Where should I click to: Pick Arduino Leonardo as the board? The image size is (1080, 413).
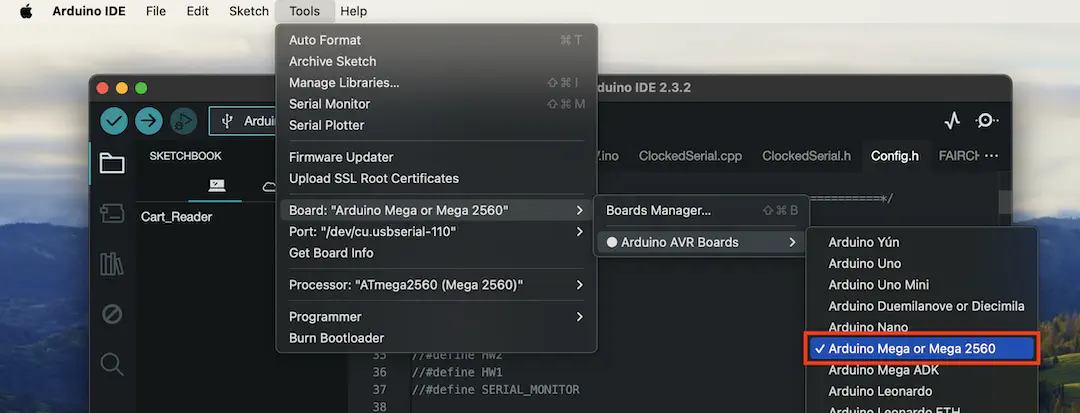pyautogui.click(x=880, y=391)
